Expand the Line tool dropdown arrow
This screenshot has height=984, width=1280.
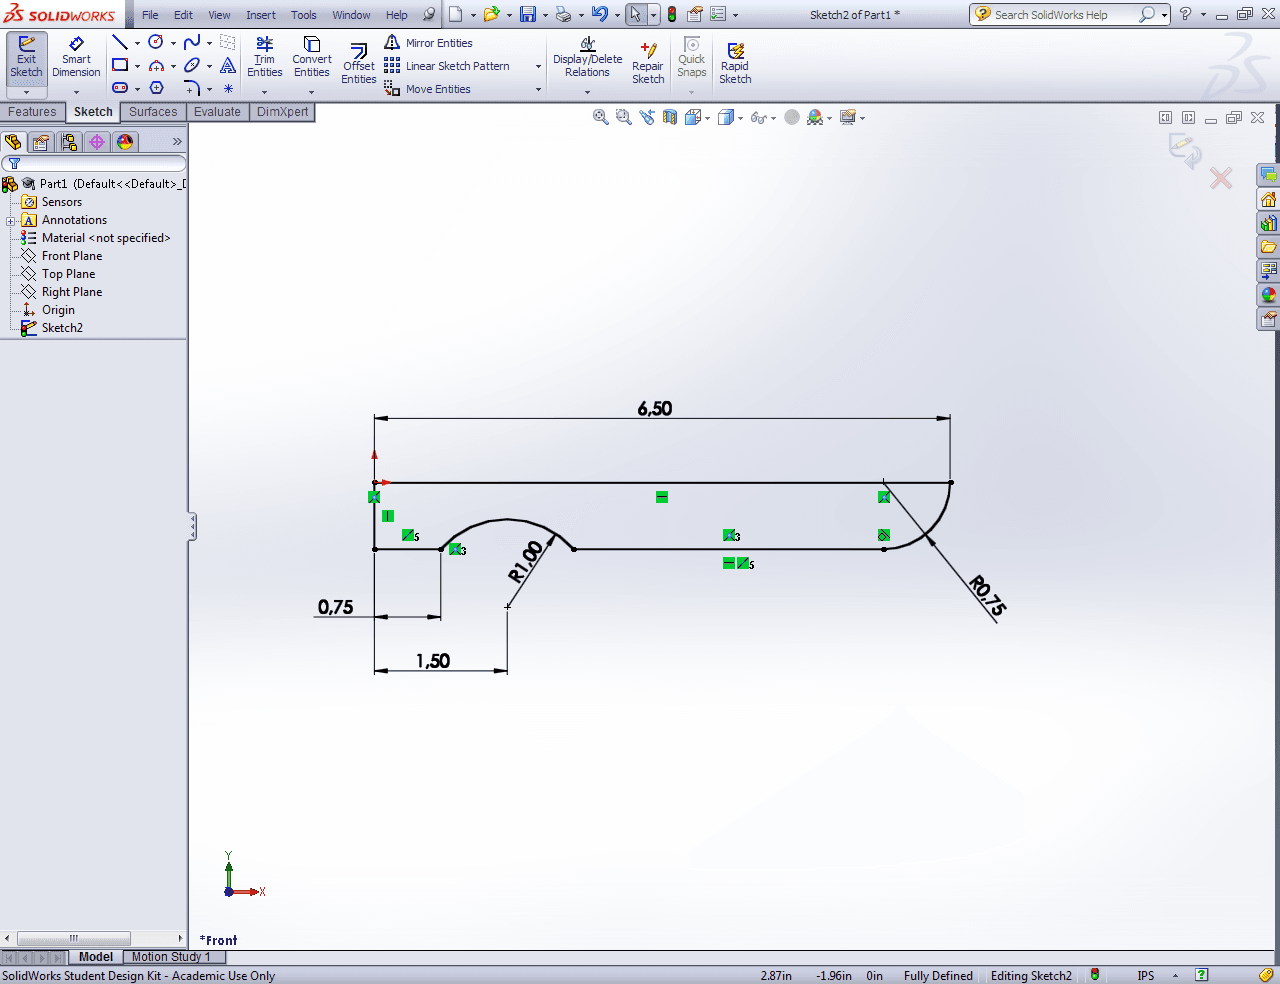point(137,43)
